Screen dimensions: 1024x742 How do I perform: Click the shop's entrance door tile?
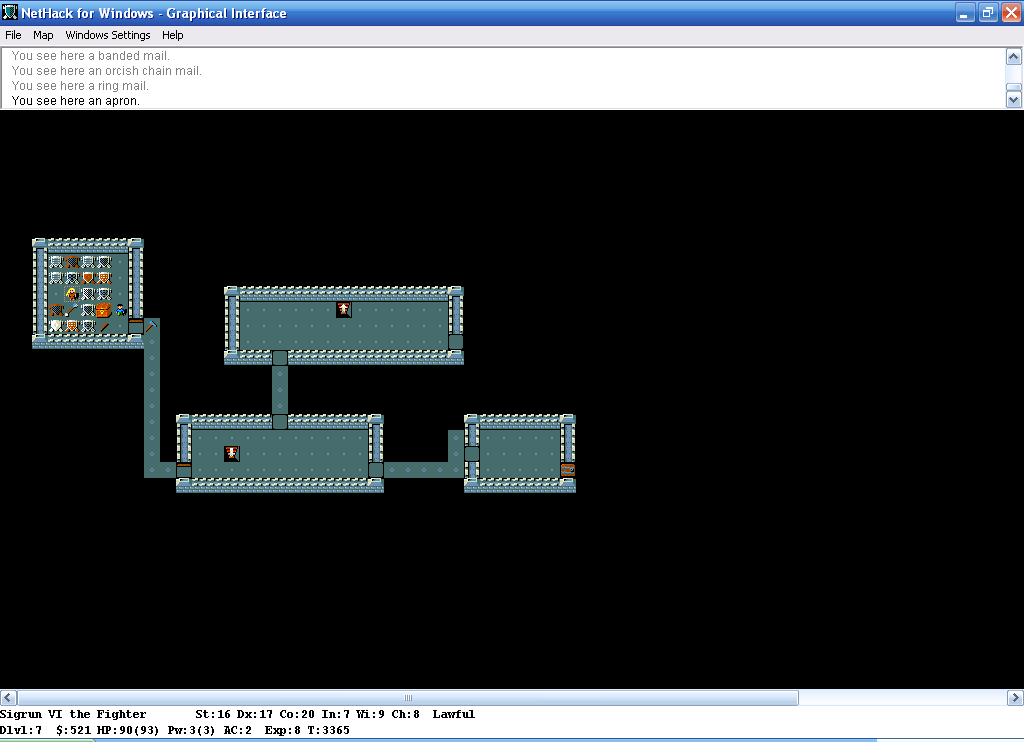(x=136, y=325)
